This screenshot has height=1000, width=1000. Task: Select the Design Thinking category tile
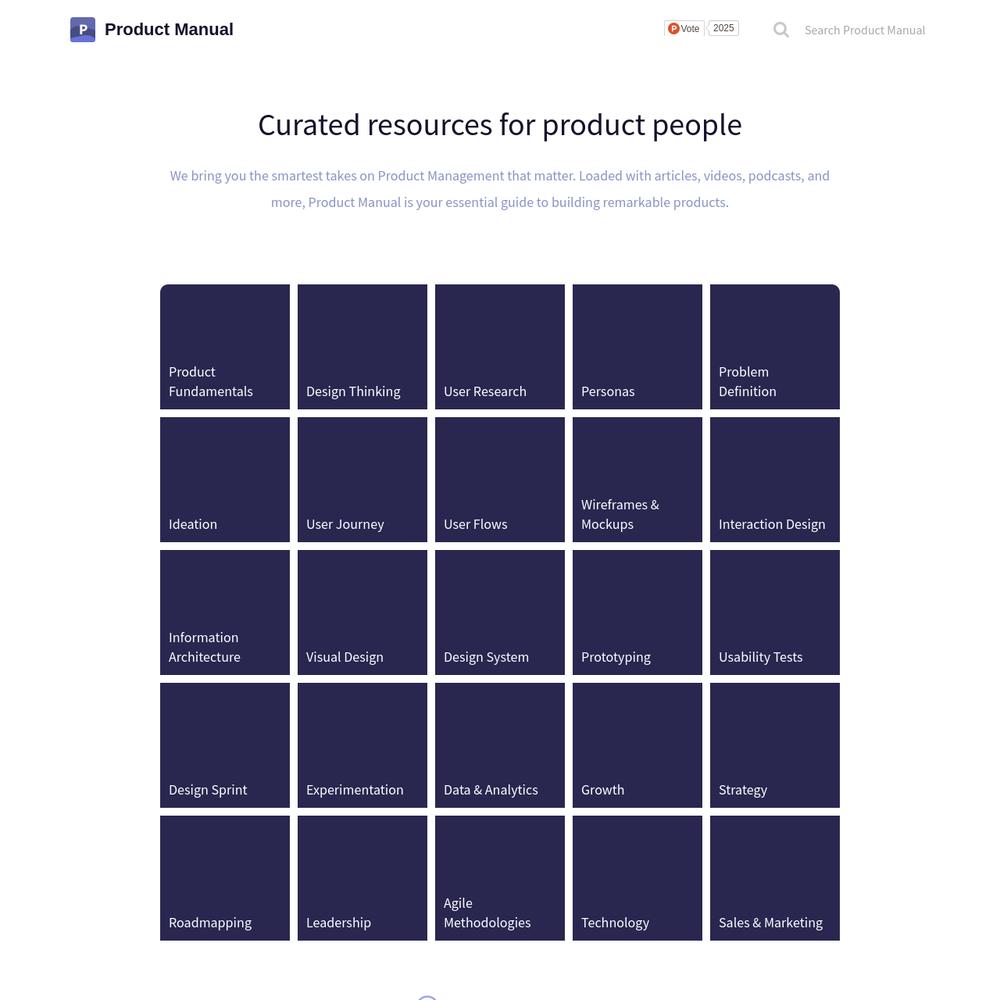(x=362, y=346)
